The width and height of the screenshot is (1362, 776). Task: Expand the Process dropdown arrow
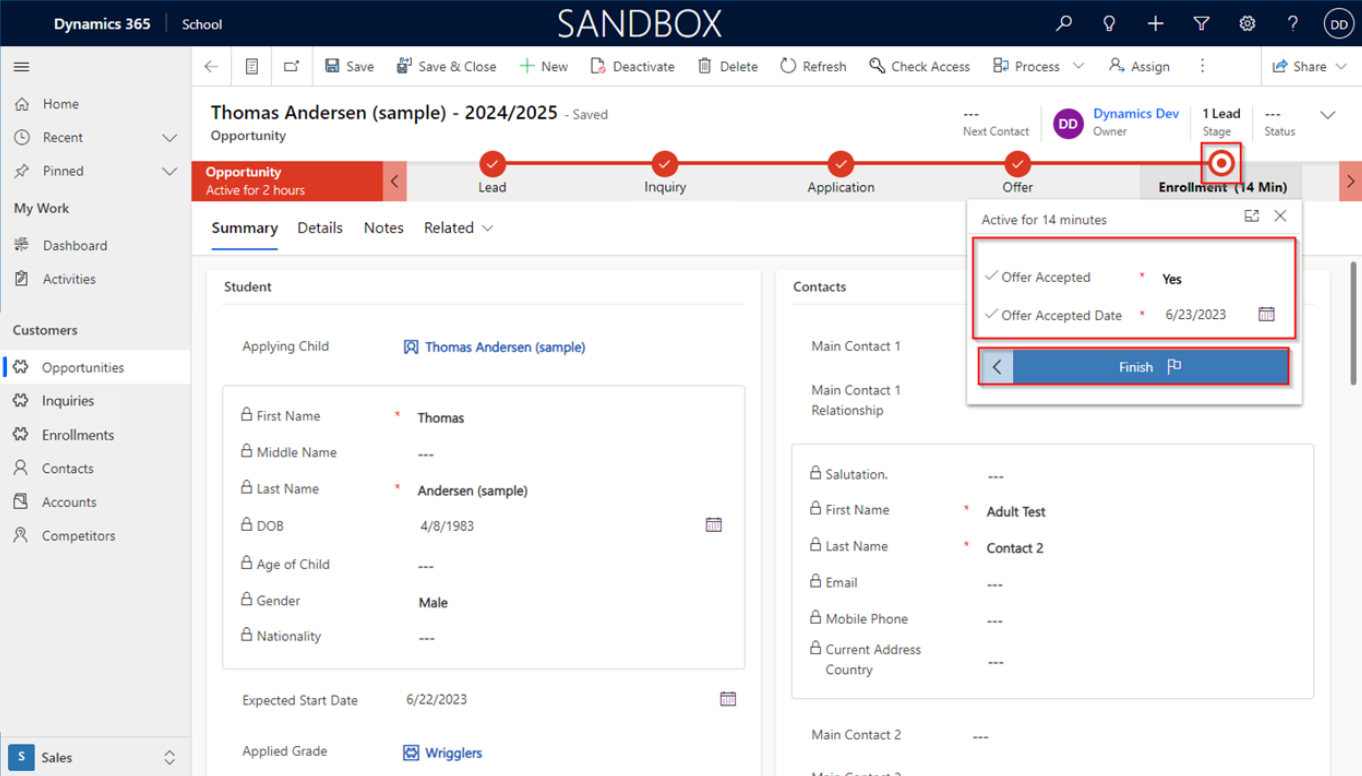pos(1078,66)
